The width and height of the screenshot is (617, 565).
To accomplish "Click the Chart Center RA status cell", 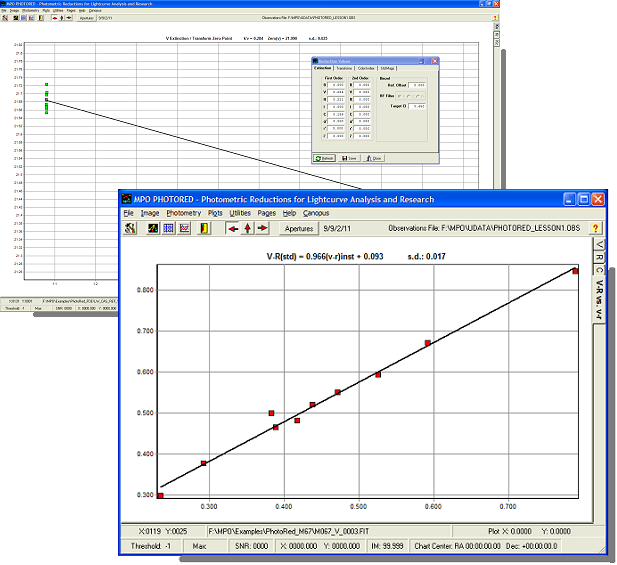I will (486, 546).
